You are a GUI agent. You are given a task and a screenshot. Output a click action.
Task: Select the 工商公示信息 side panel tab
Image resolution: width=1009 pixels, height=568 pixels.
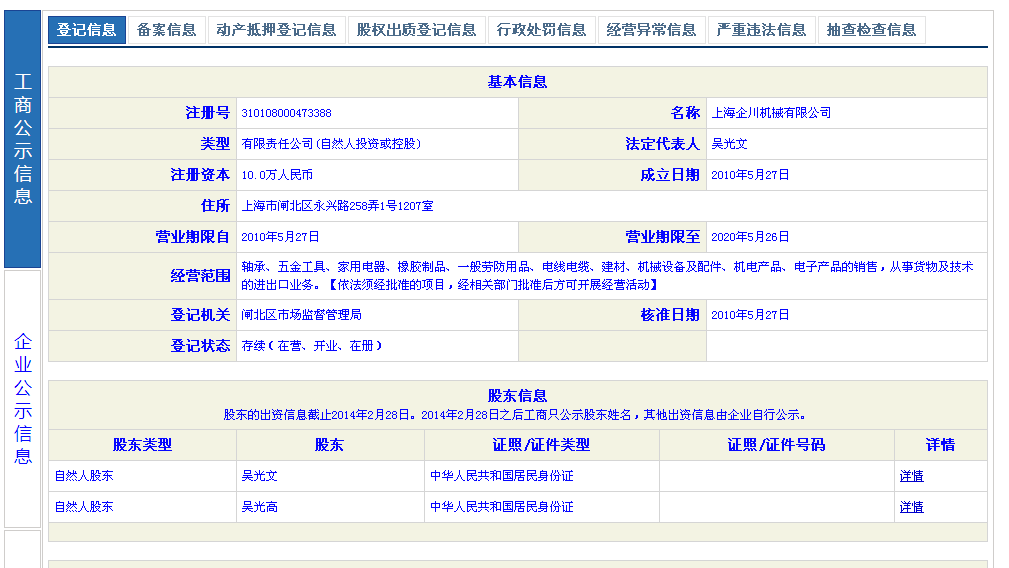coord(23,139)
